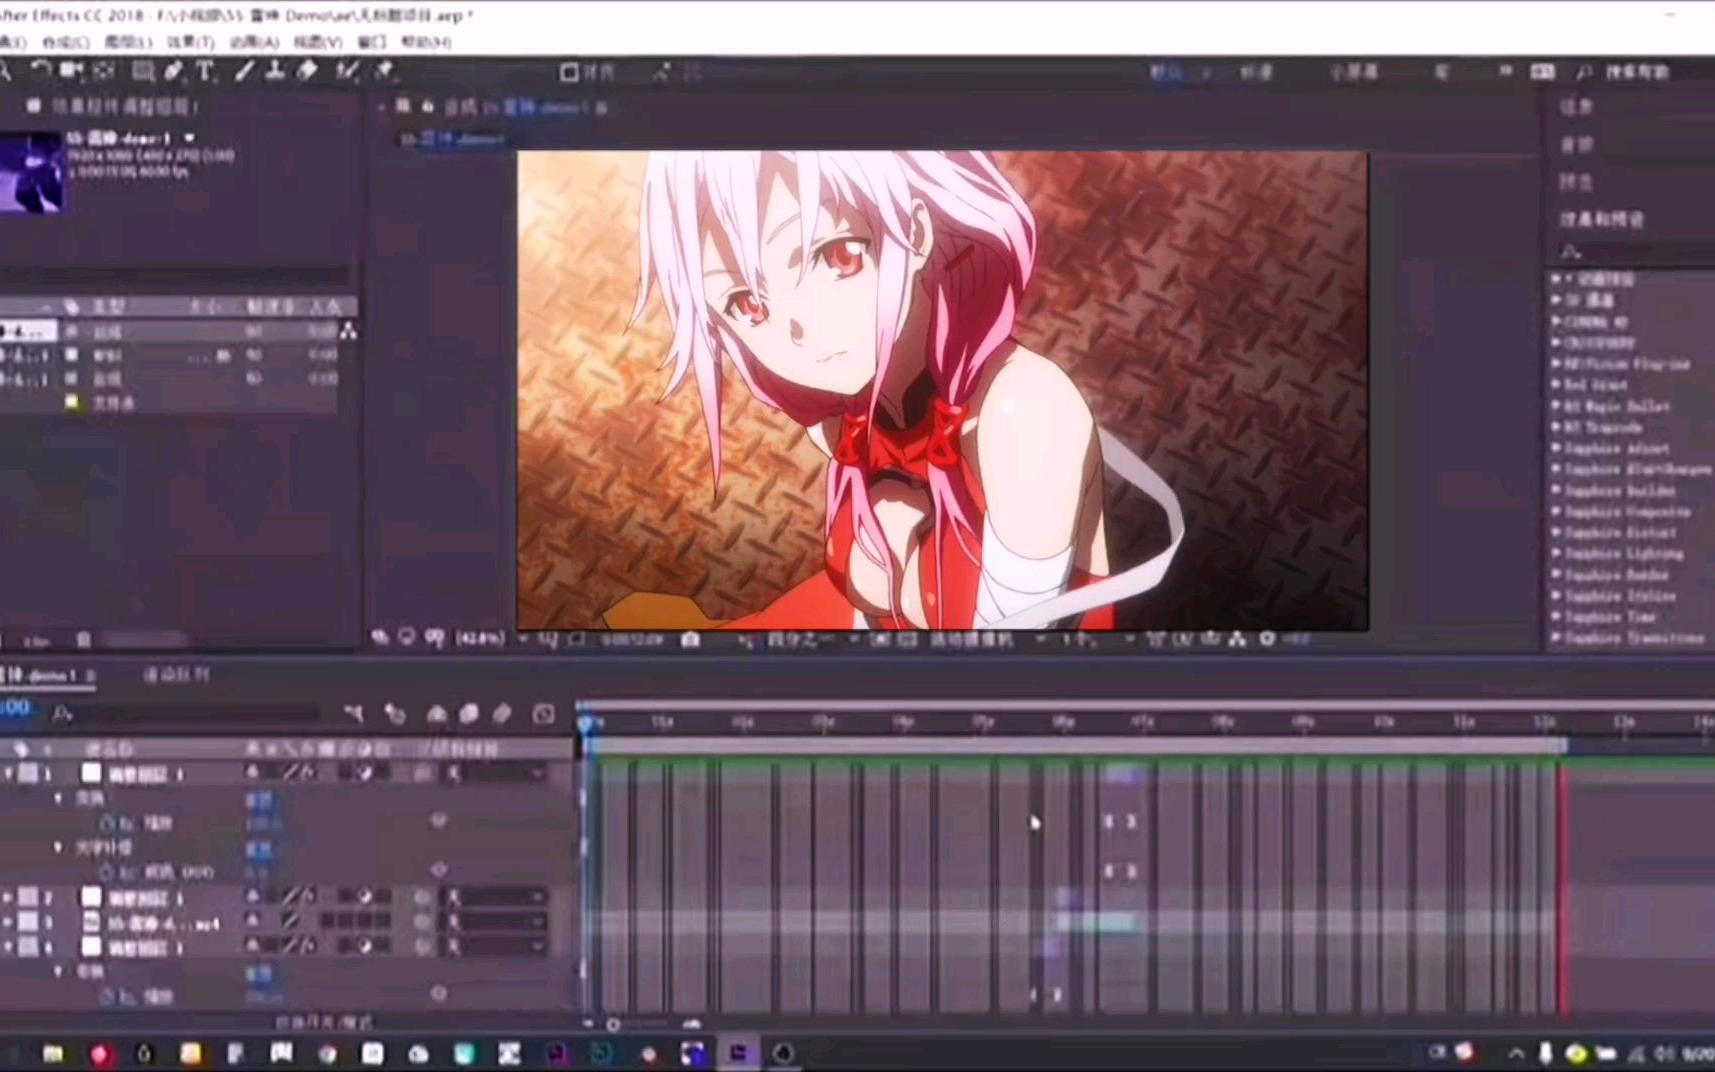This screenshot has height=1072, width=1715.
Task: Open the 视图(V) View menu
Action: click(x=318, y=42)
